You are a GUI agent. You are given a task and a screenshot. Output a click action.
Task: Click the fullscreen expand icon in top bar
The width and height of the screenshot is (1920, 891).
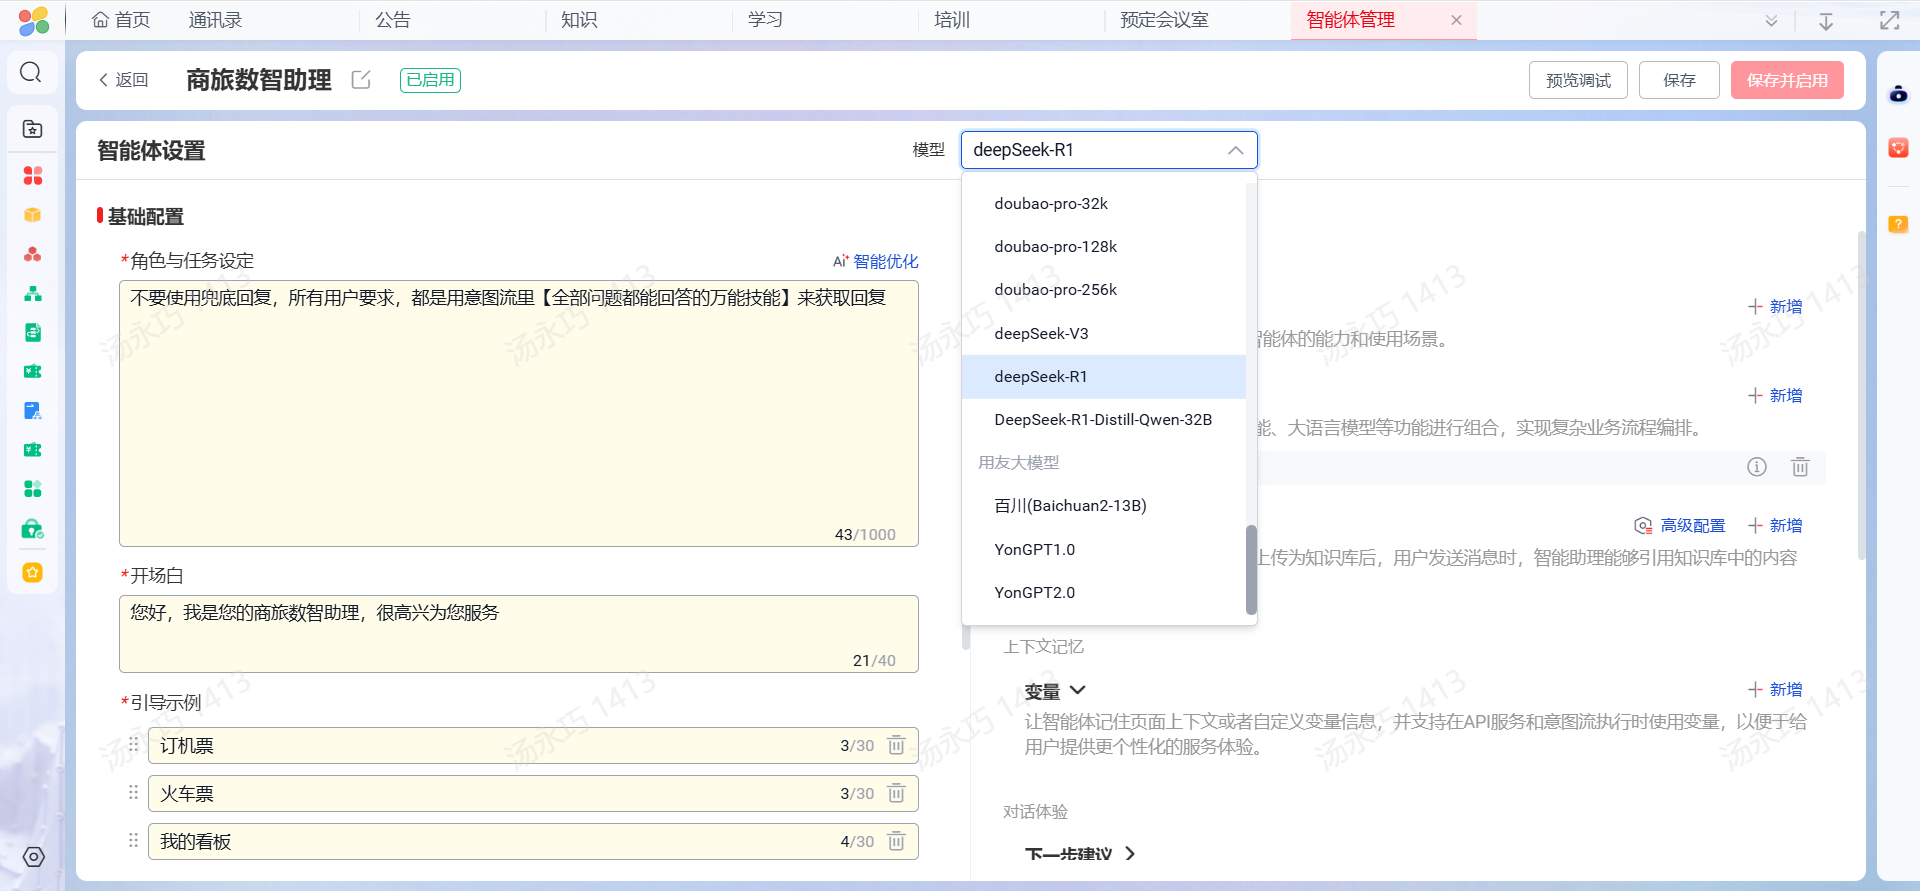click(1889, 21)
